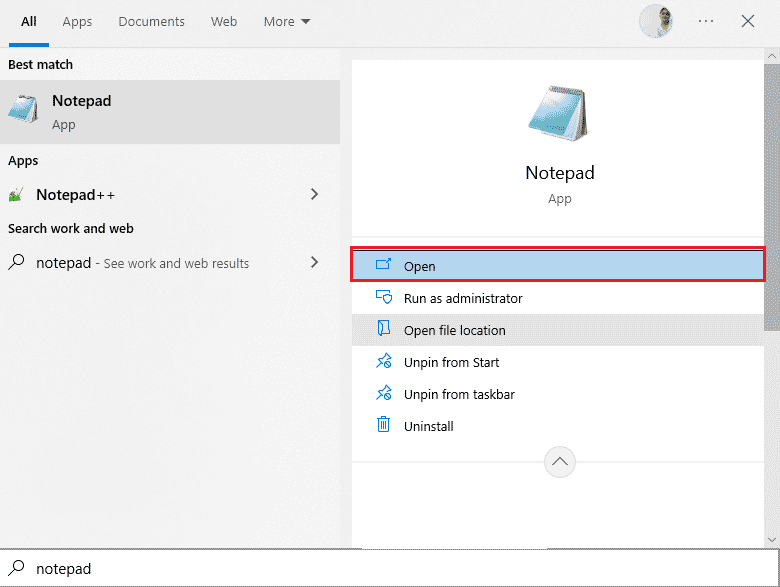Click the Open file location folder icon

pos(384,328)
